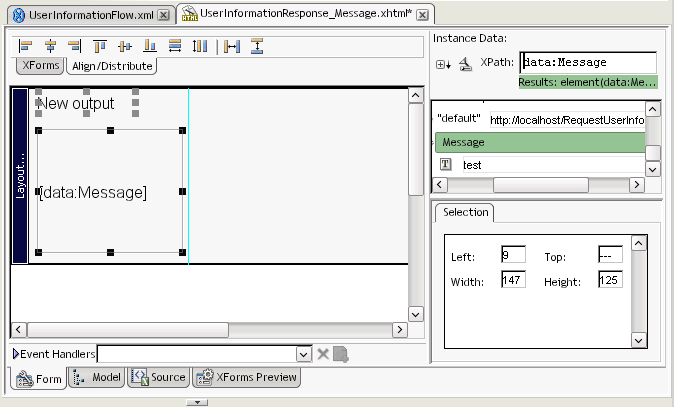Edit the Height field

(x=610, y=280)
